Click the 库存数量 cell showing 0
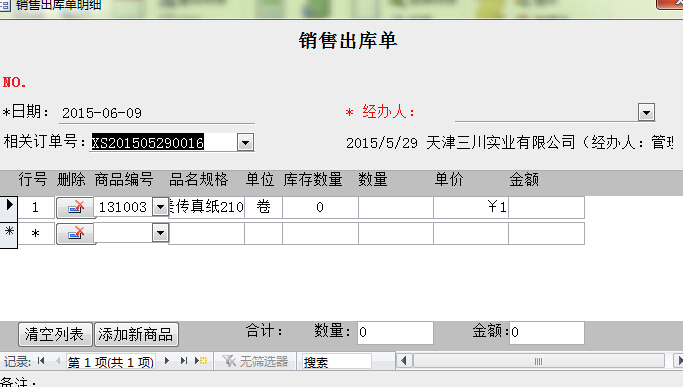Viewport: 683px width, 387px height. click(x=320, y=207)
